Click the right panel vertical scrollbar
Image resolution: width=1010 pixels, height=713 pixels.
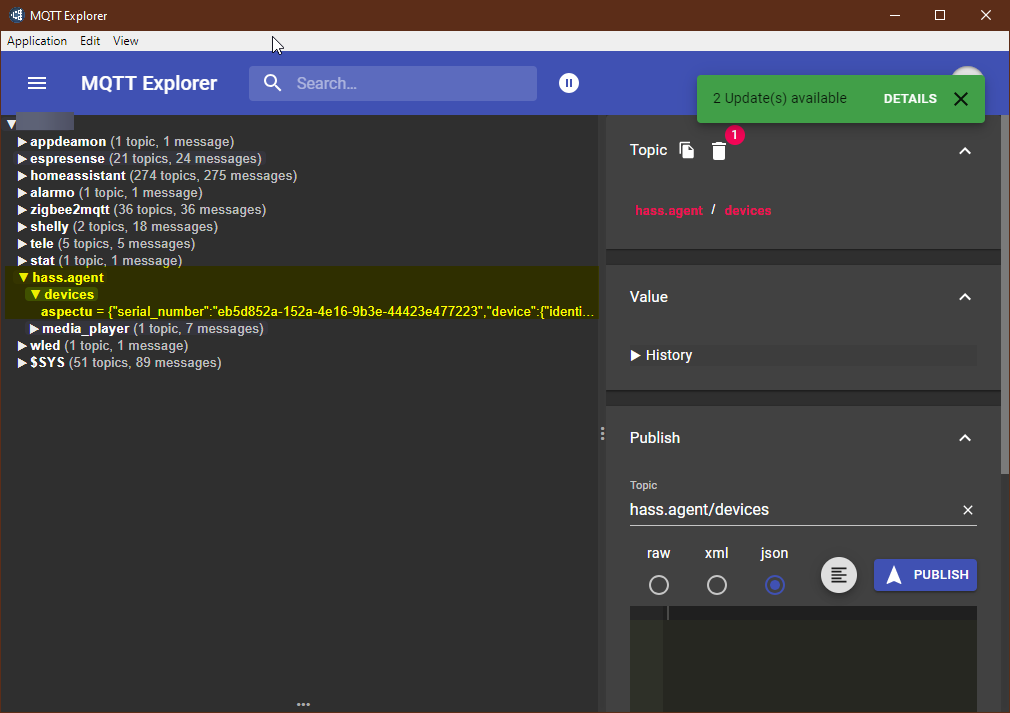click(x=1005, y=295)
